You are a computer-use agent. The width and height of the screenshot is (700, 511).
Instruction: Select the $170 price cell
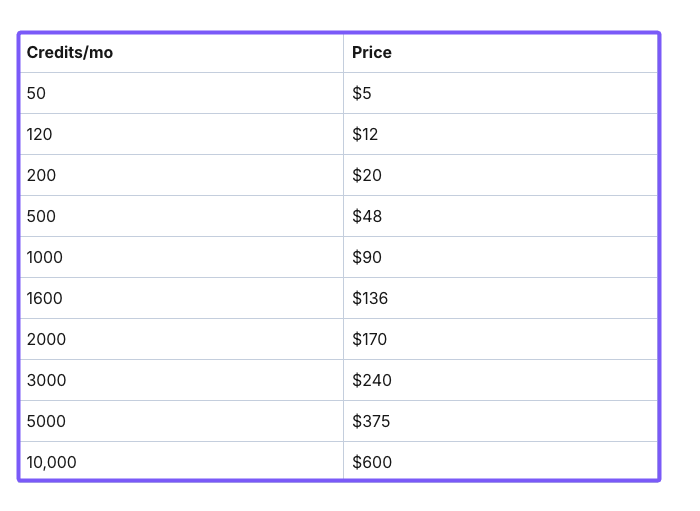tap(370, 339)
